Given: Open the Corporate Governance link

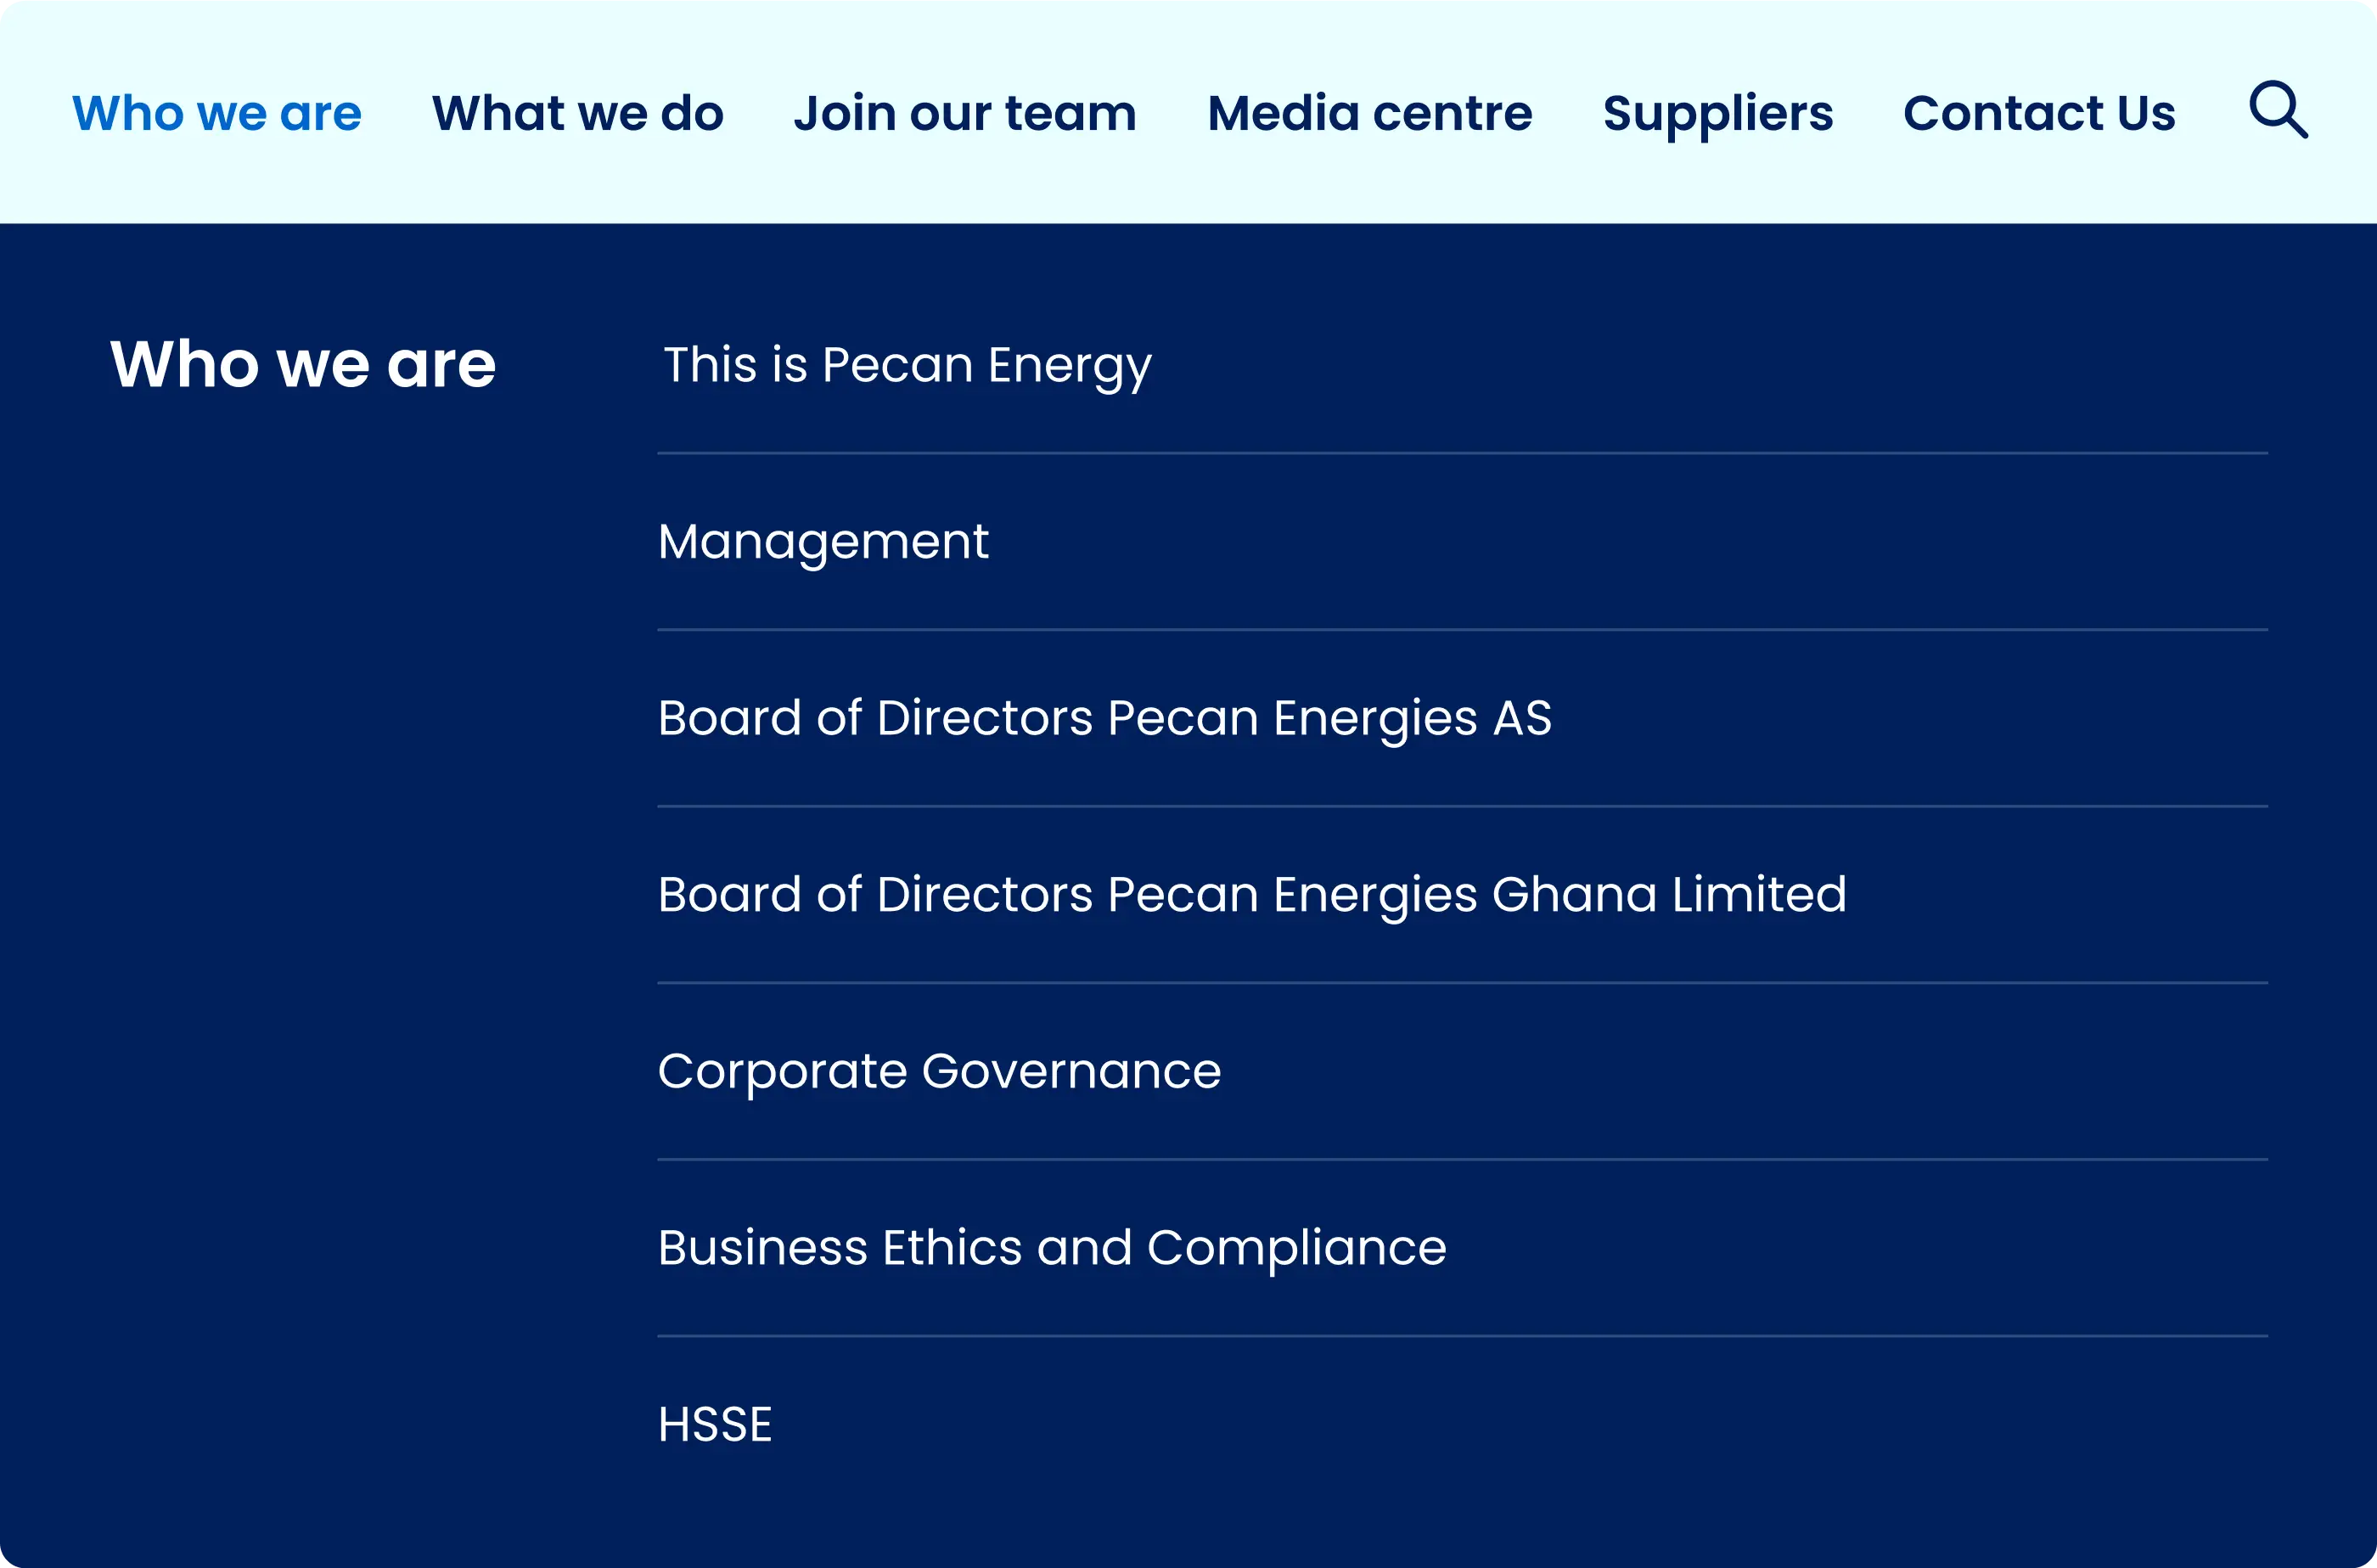Looking at the screenshot, I should [x=939, y=1071].
